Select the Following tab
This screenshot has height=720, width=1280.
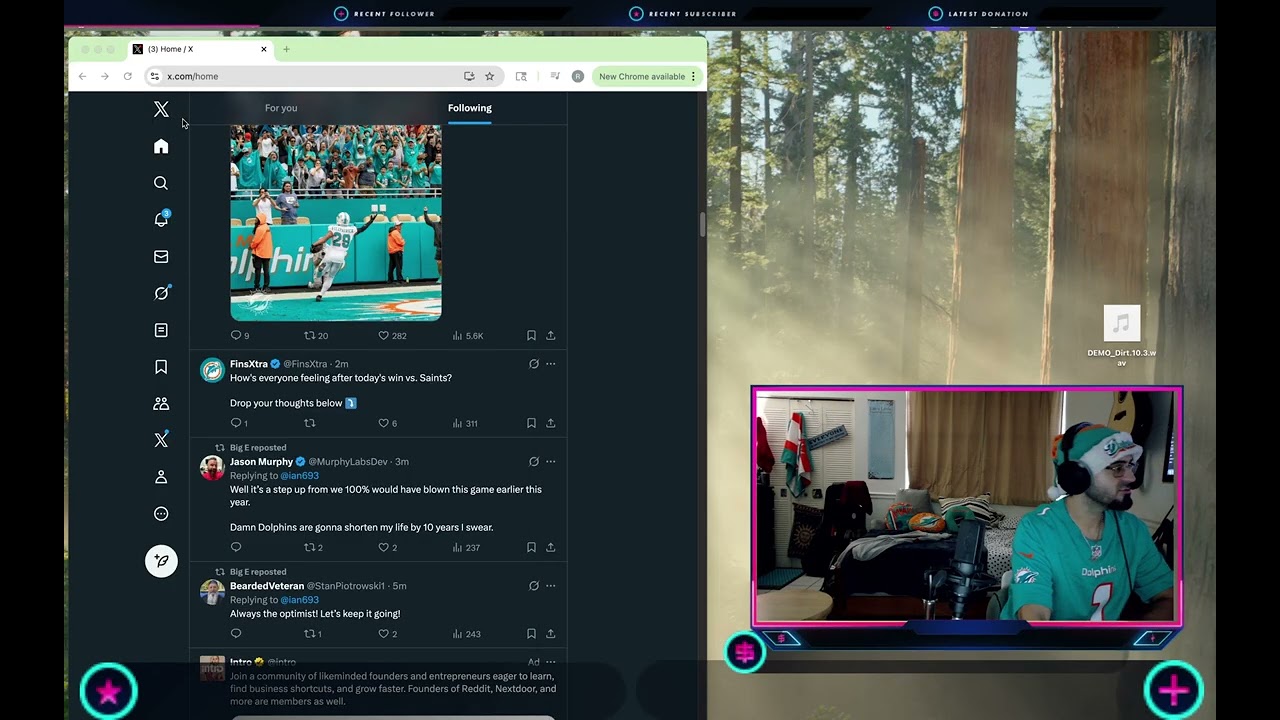point(470,108)
